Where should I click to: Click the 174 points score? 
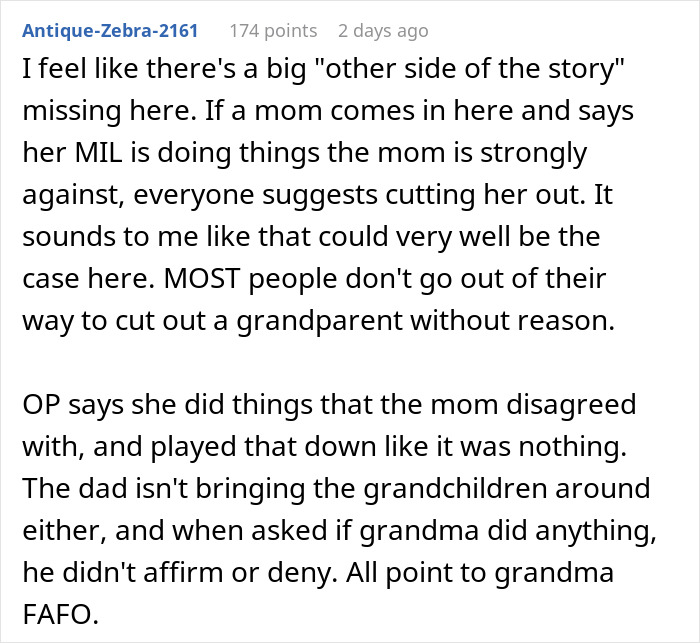tap(272, 31)
